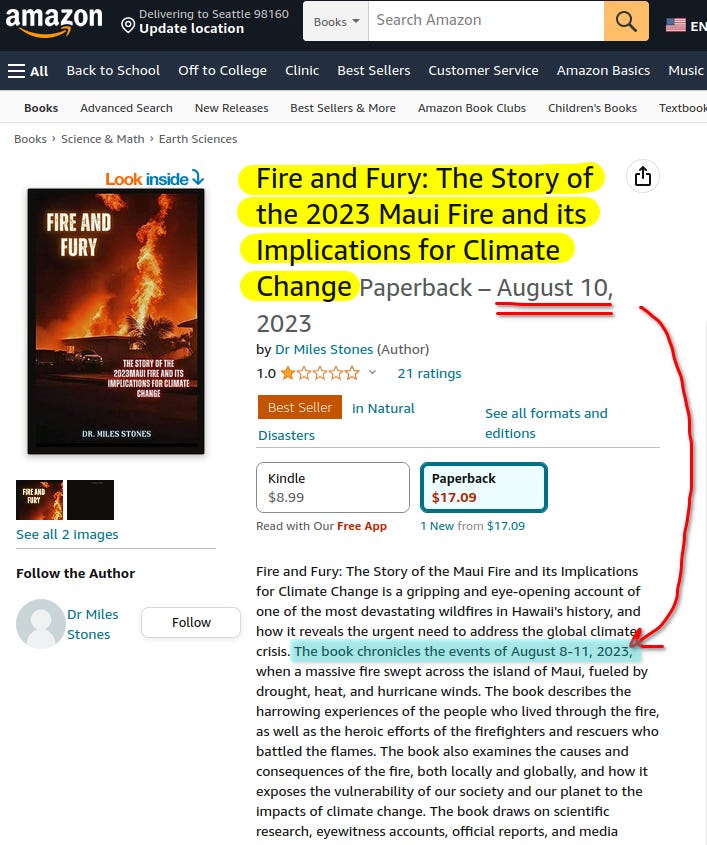Open the Look inside preview
Screen dimensions: 707x845
[x=154, y=178]
